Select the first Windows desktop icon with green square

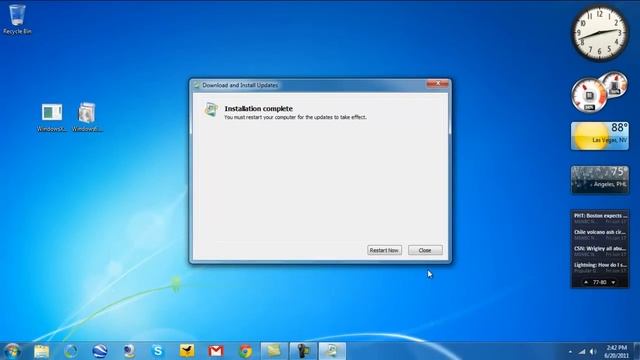(52, 118)
